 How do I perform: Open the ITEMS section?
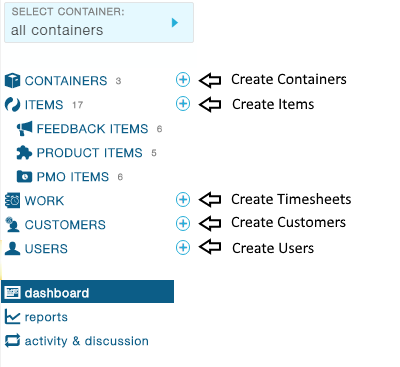pos(44,105)
